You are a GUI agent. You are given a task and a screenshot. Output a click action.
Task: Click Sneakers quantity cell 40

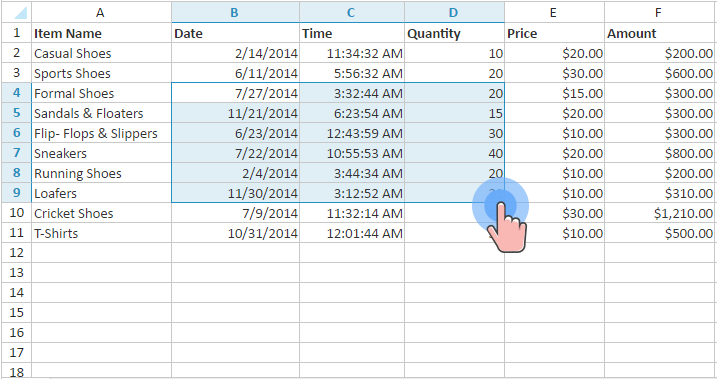click(x=454, y=153)
